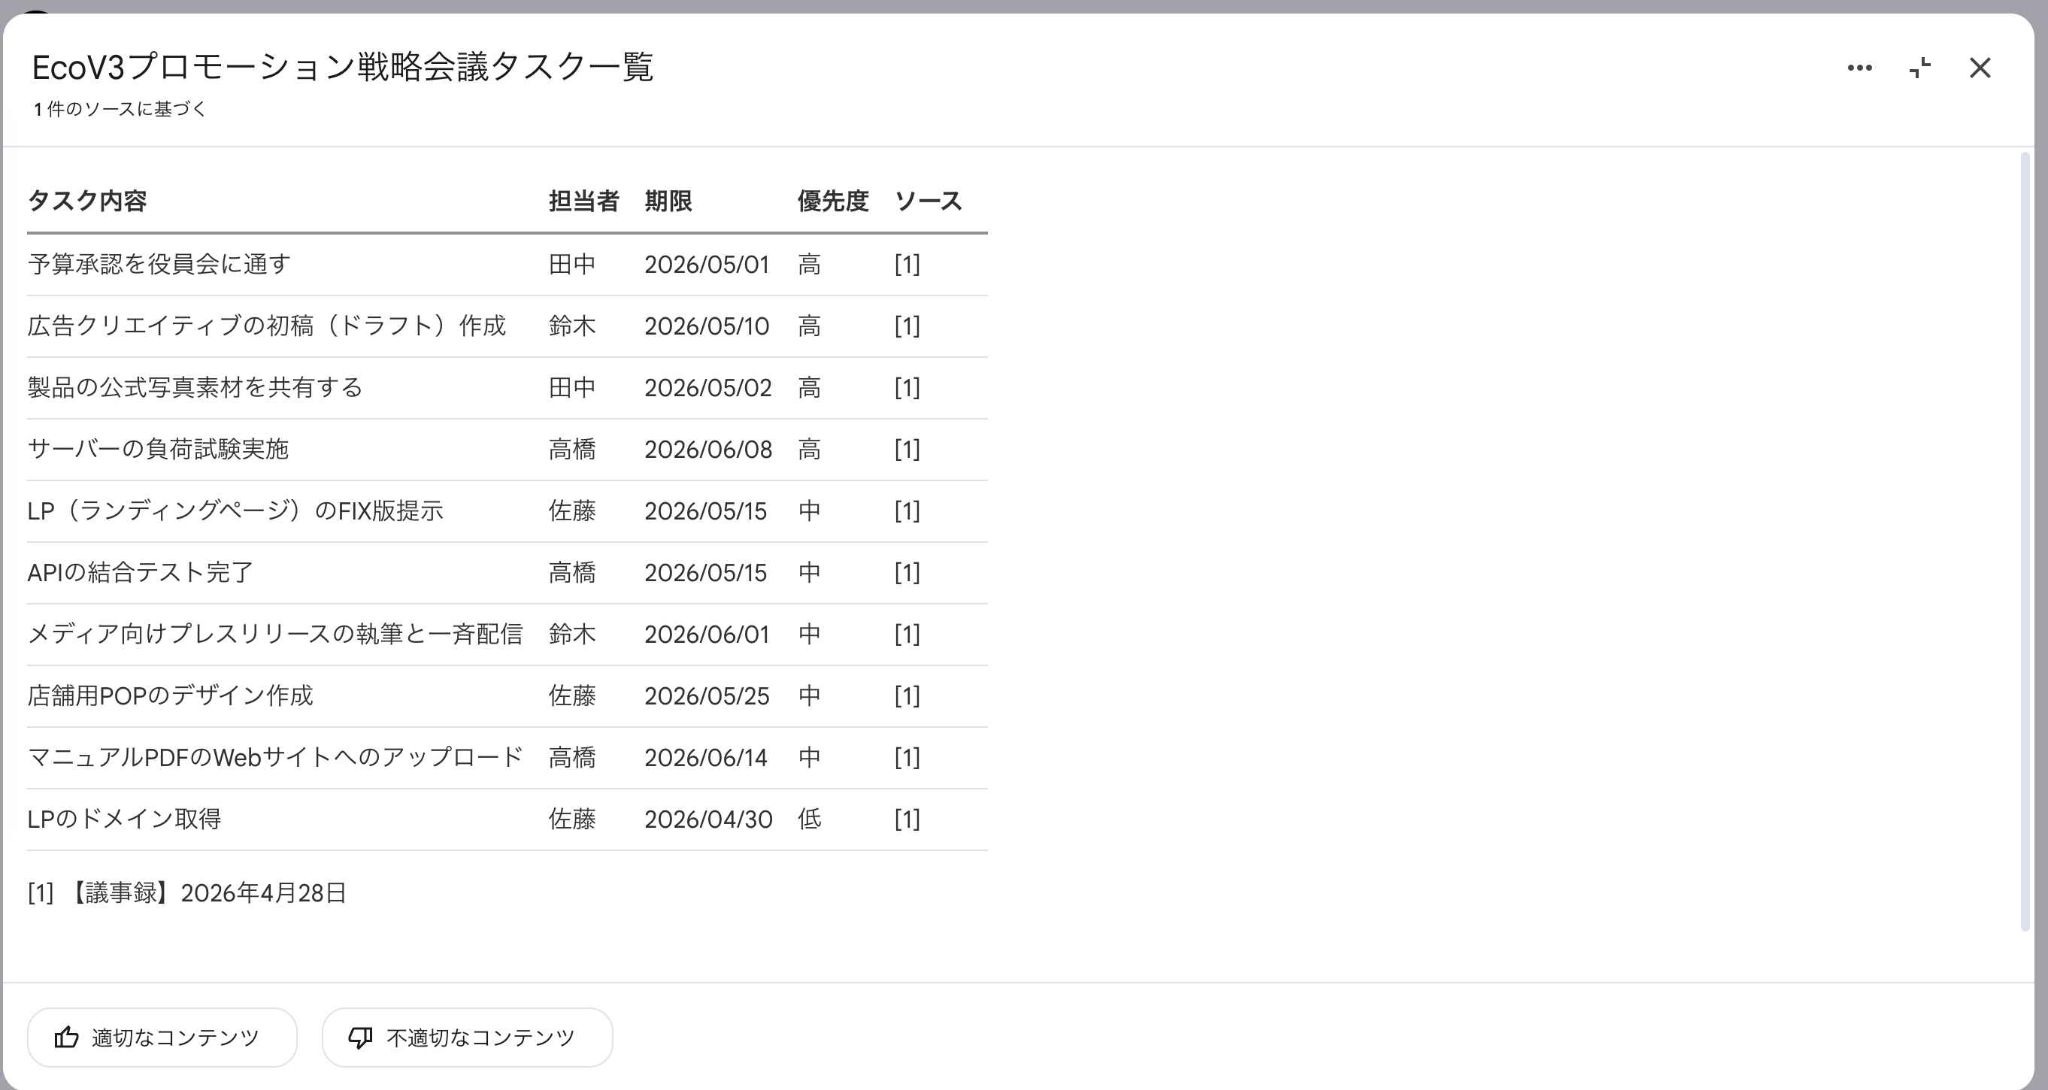The image size is (2048, 1090).
Task: Click the 1件のソースに基づく subtitle
Action: tap(120, 109)
